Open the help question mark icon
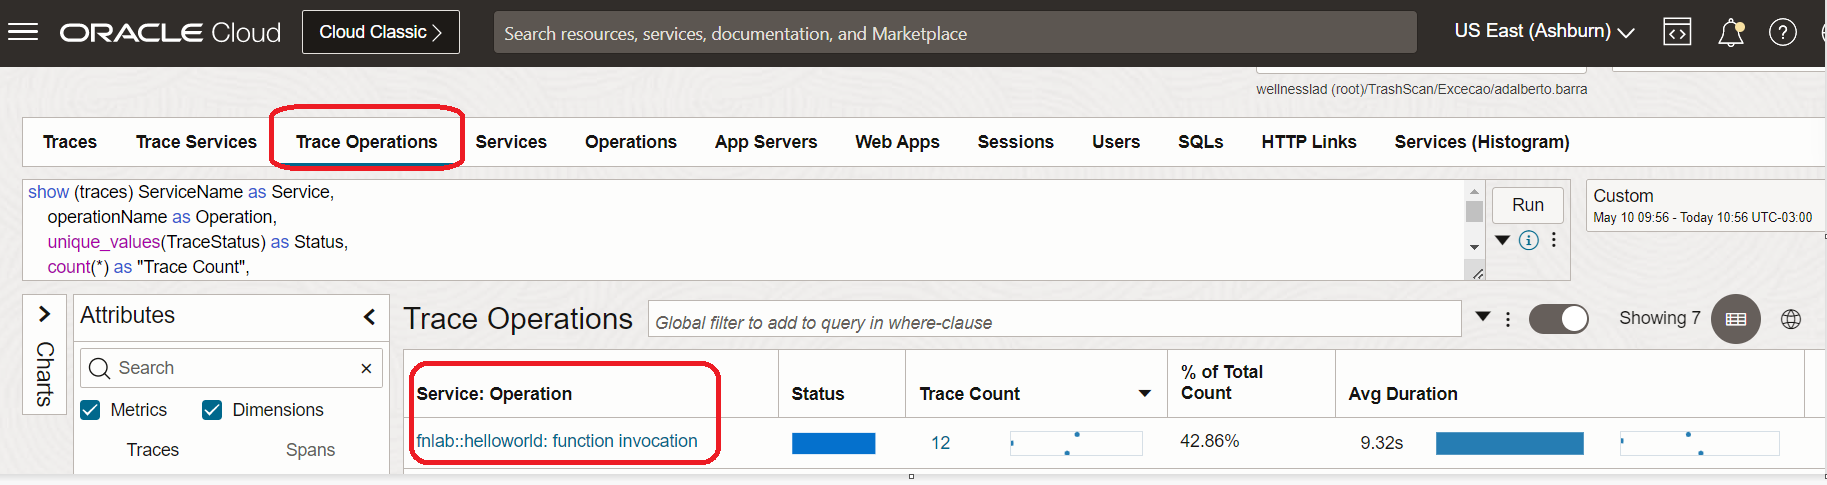The image size is (1827, 485). click(1782, 32)
